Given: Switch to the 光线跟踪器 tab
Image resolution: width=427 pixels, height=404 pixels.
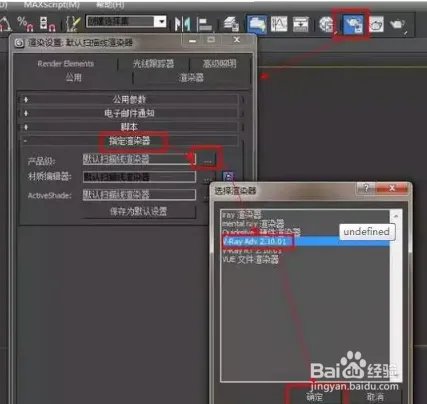Looking at the screenshot, I should 153,63.
